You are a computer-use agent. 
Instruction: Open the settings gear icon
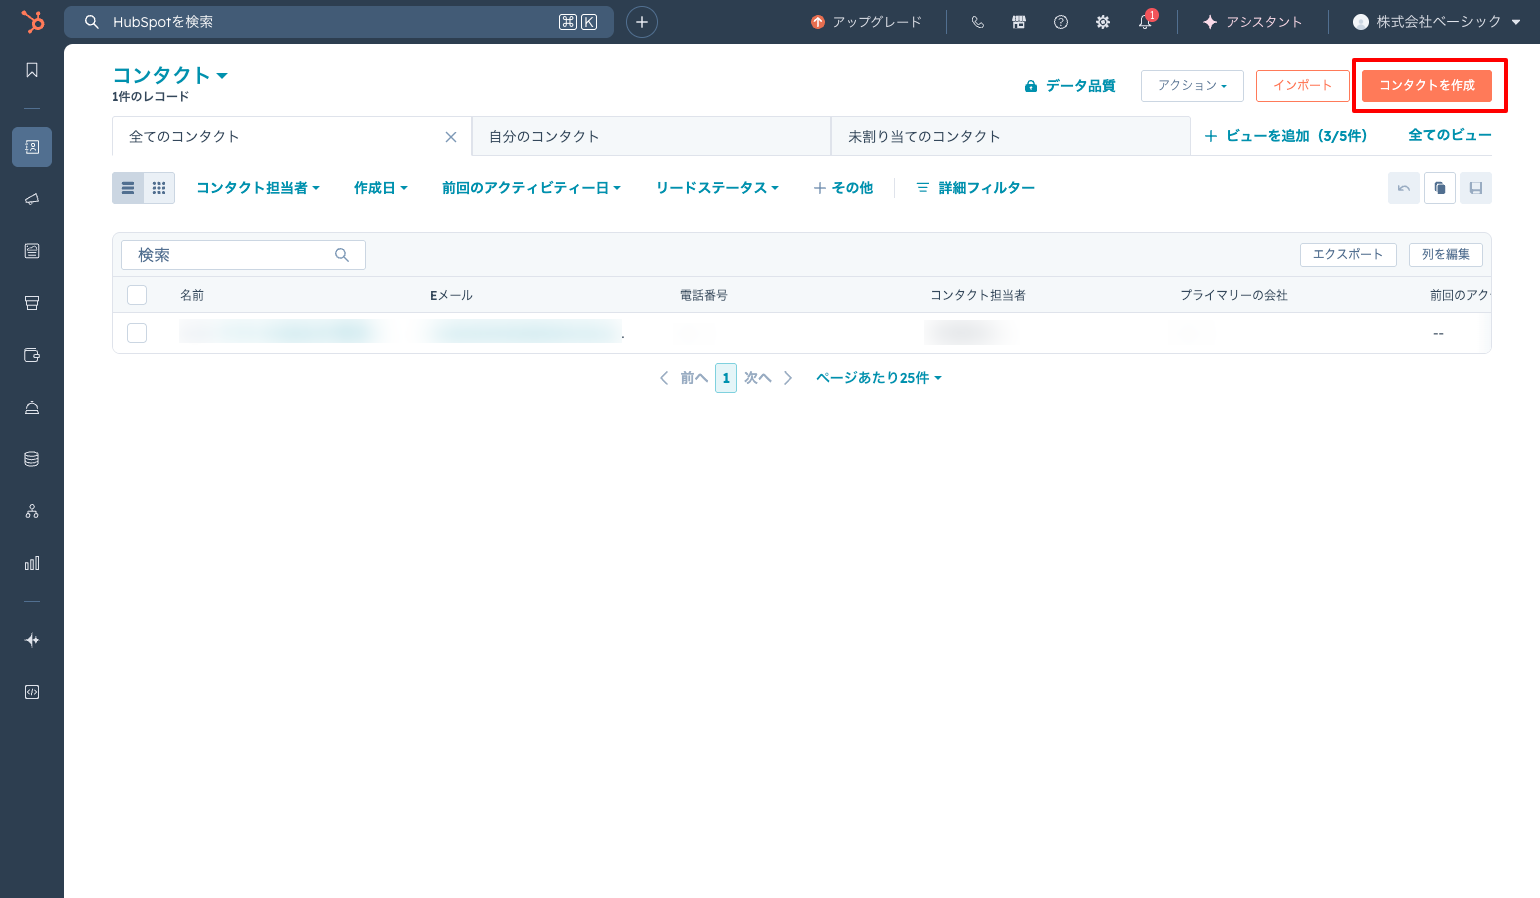click(x=1103, y=22)
